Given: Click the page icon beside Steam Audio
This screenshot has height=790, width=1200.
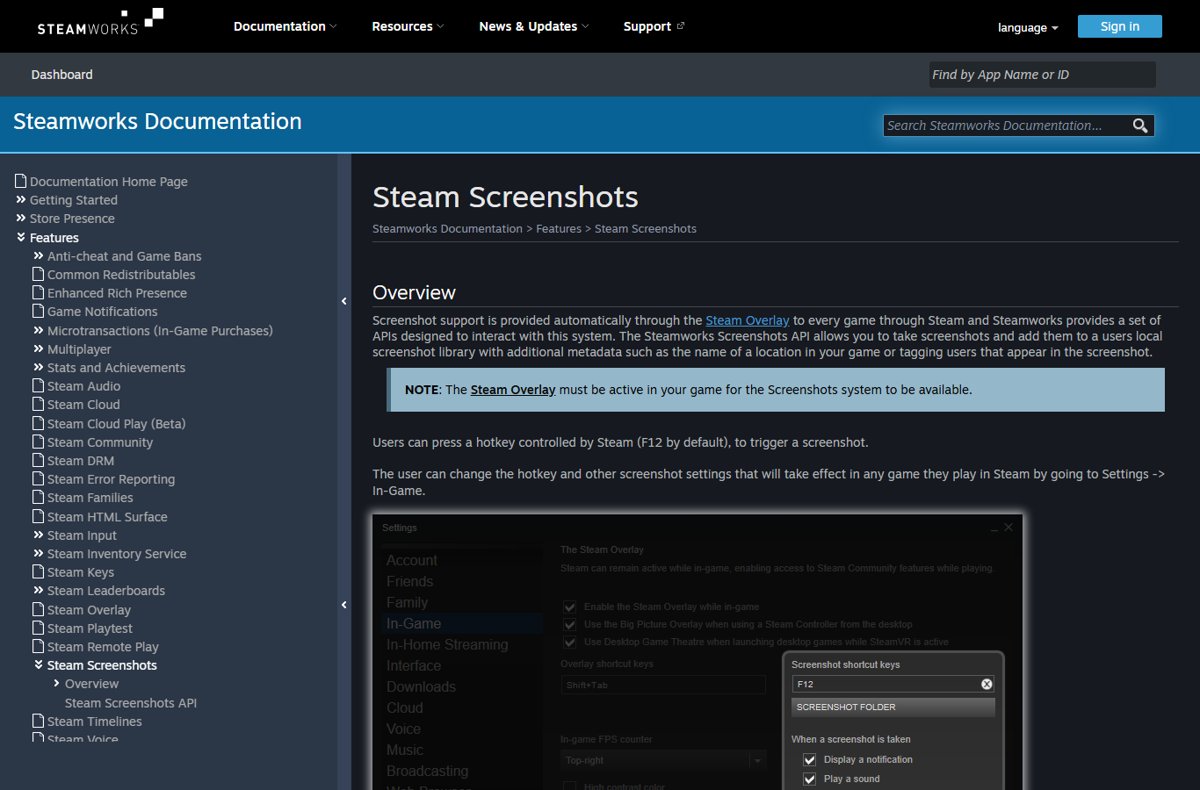Looking at the screenshot, I should tap(38, 386).
